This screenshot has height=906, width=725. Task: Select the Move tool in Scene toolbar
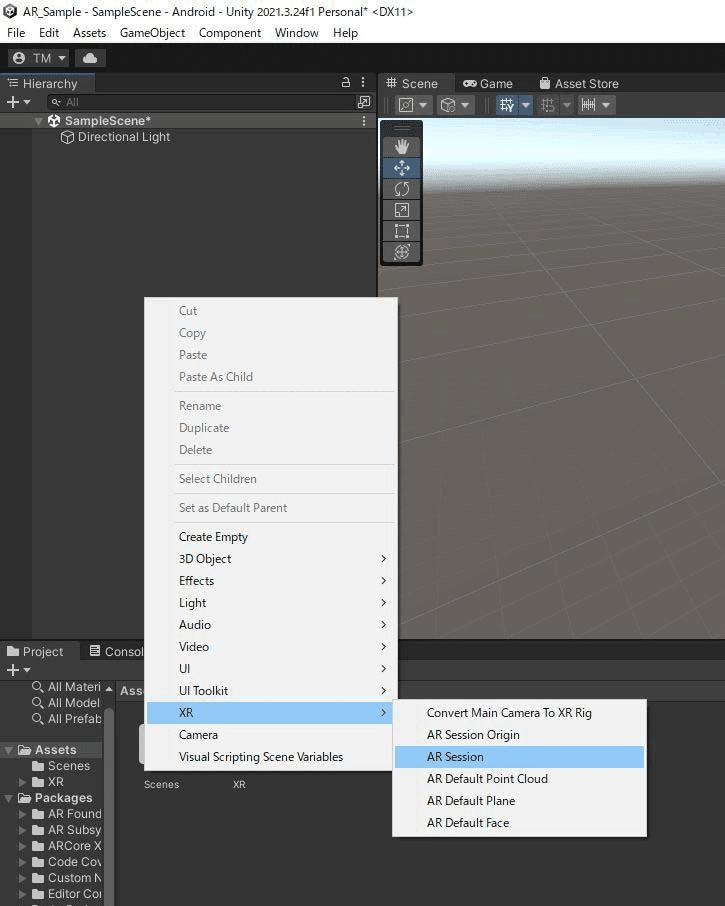[401, 168]
